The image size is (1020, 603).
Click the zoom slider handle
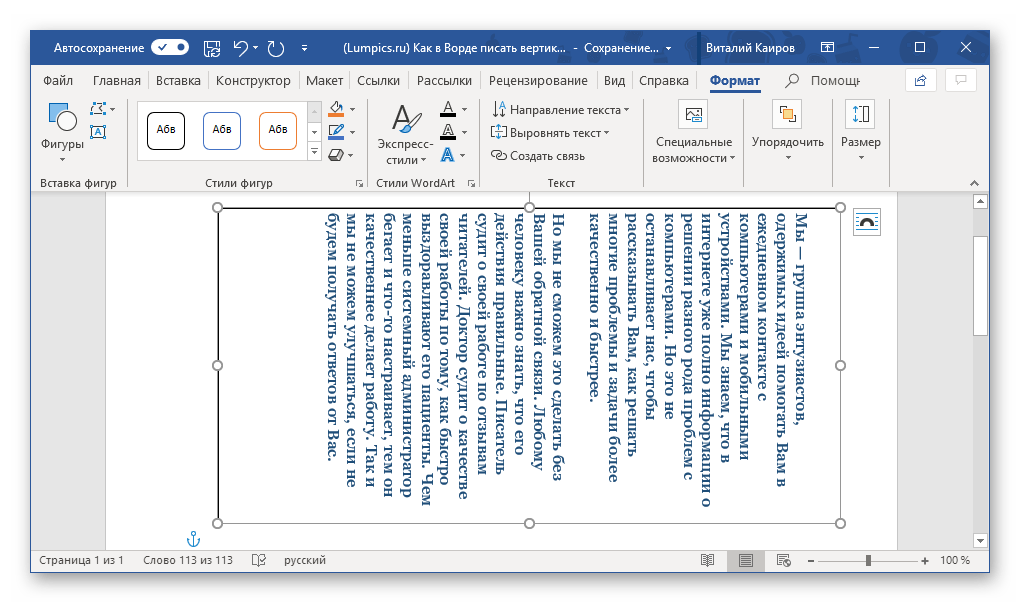coord(868,561)
